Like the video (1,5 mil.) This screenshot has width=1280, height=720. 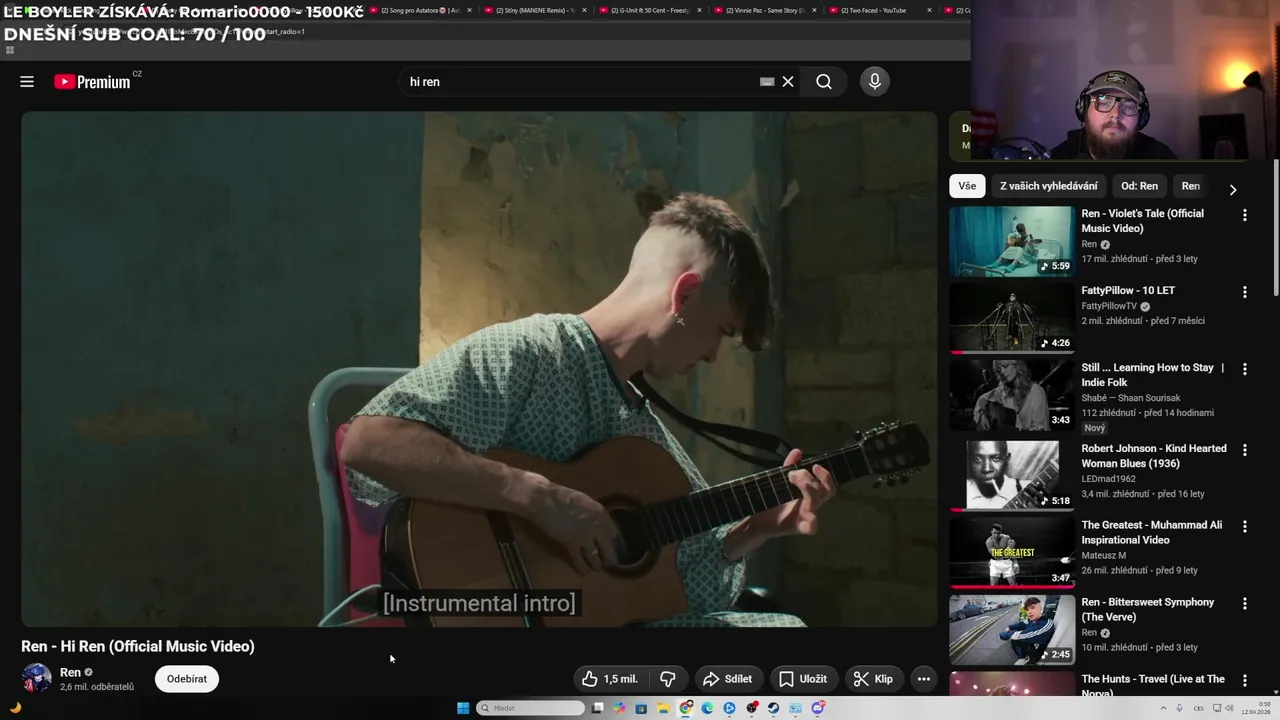(610, 679)
